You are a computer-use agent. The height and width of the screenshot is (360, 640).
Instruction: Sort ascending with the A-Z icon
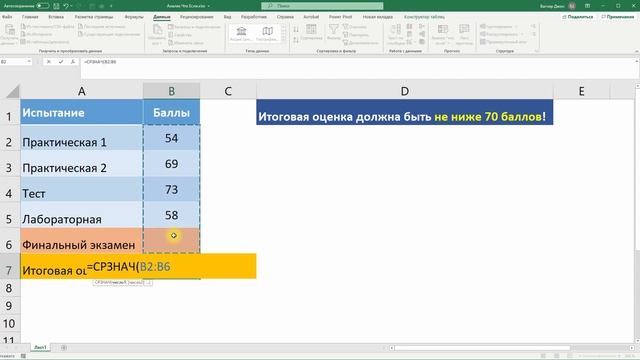(296, 29)
